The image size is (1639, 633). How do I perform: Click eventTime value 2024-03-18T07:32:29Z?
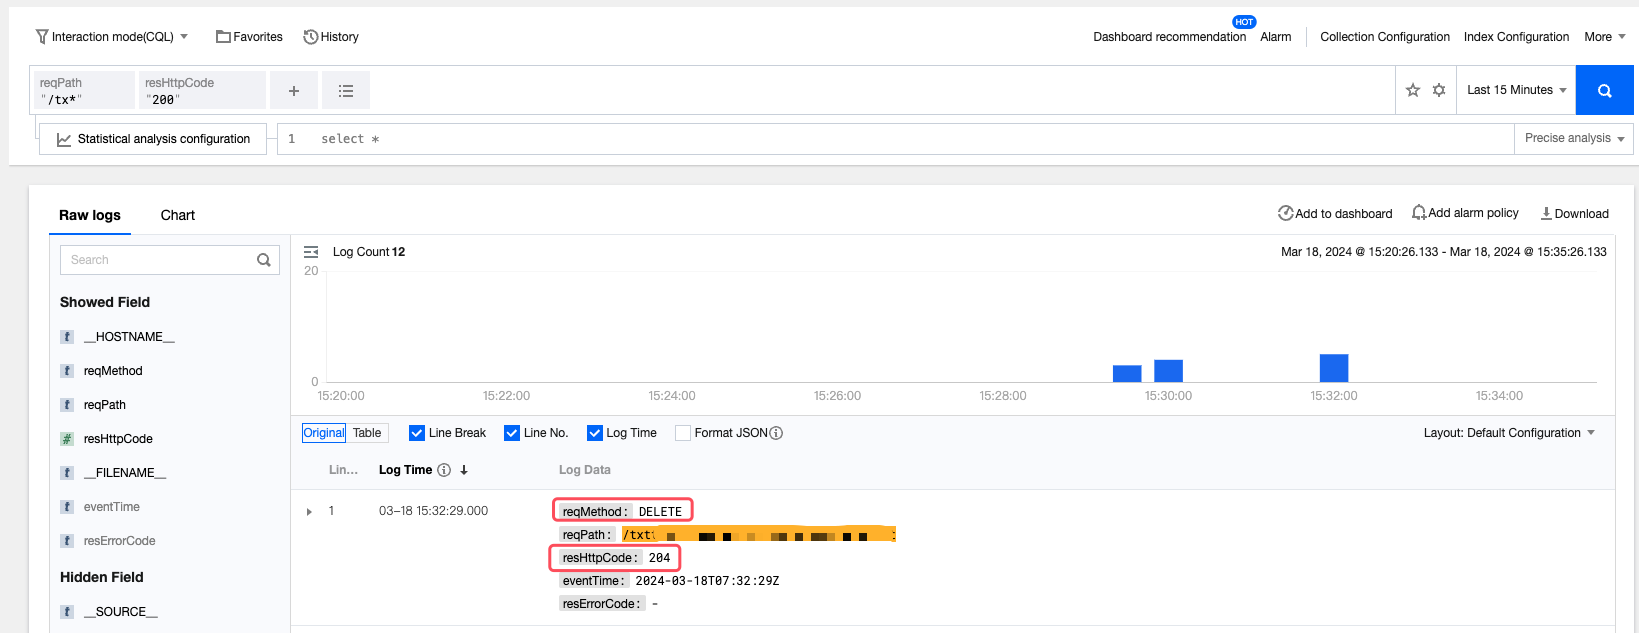click(707, 581)
